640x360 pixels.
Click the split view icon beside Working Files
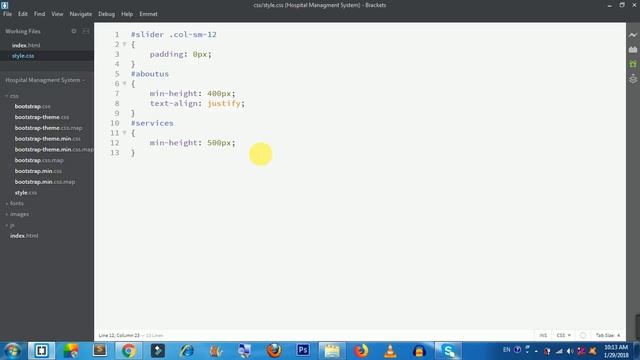click(x=86, y=31)
